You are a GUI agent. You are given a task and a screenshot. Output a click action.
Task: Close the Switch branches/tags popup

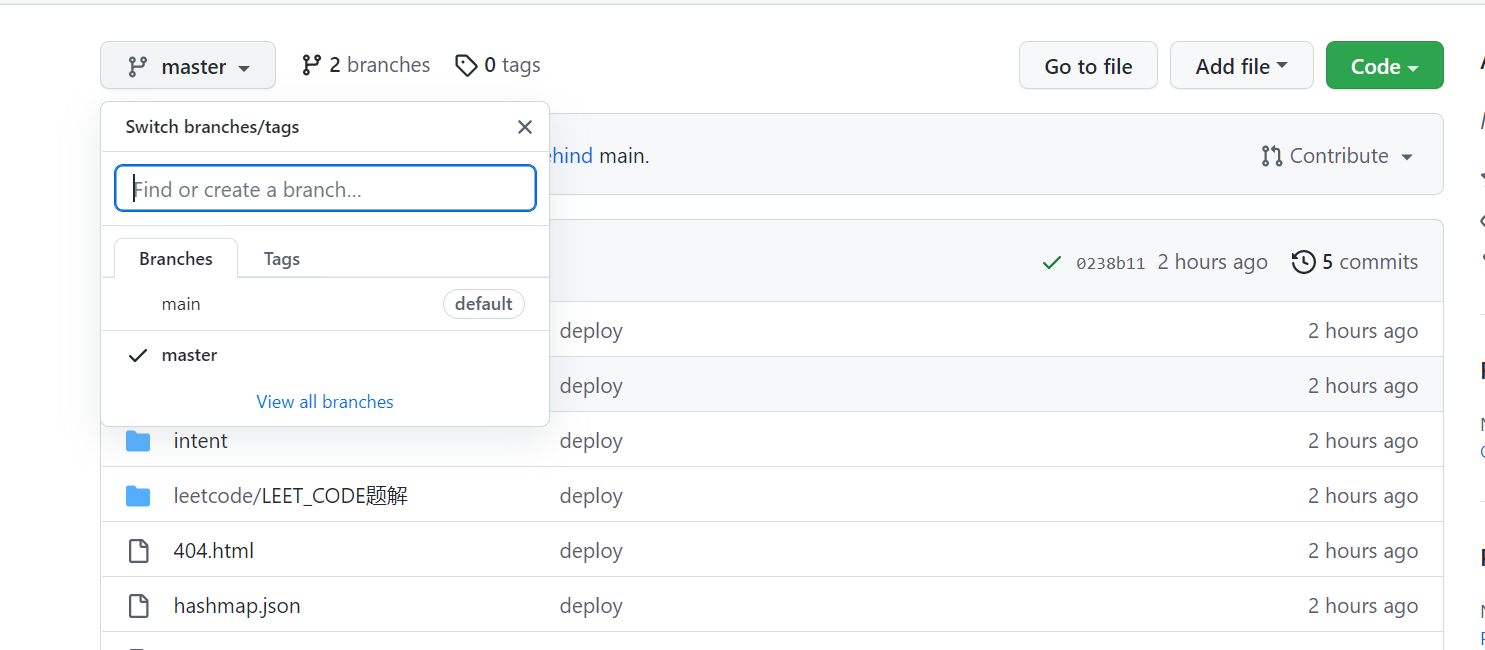click(x=524, y=127)
